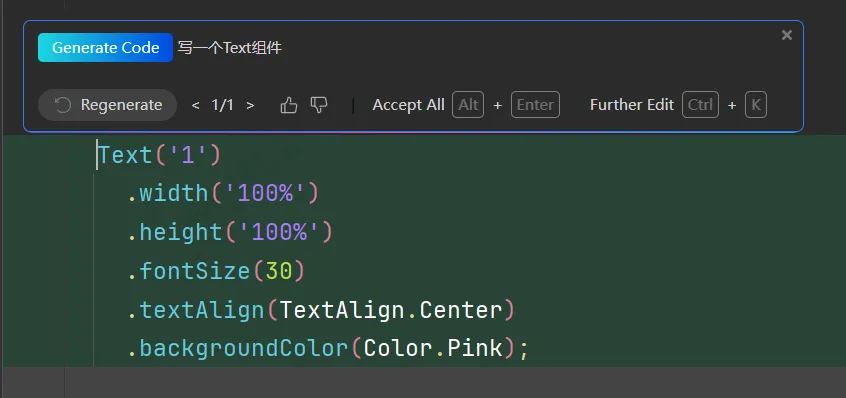Viewport: 846px width, 398px height.
Task: Click Accept All to apply code
Action: [x=408, y=105]
